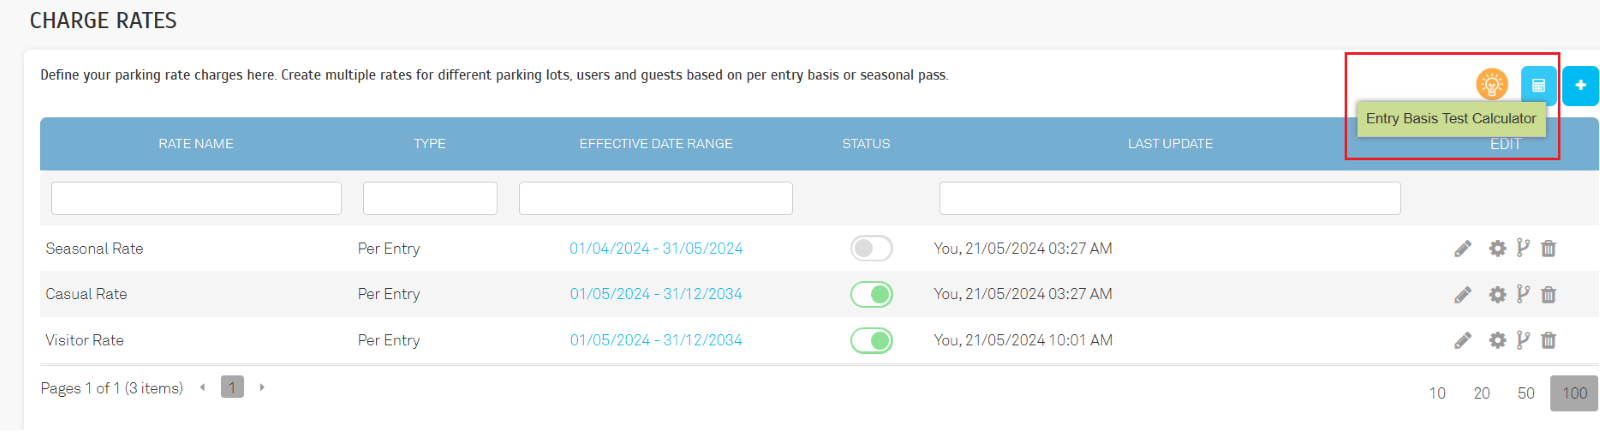The width and height of the screenshot is (1600, 433).
Task: Delete the Seasonal Rate row
Action: pyautogui.click(x=1549, y=249)
